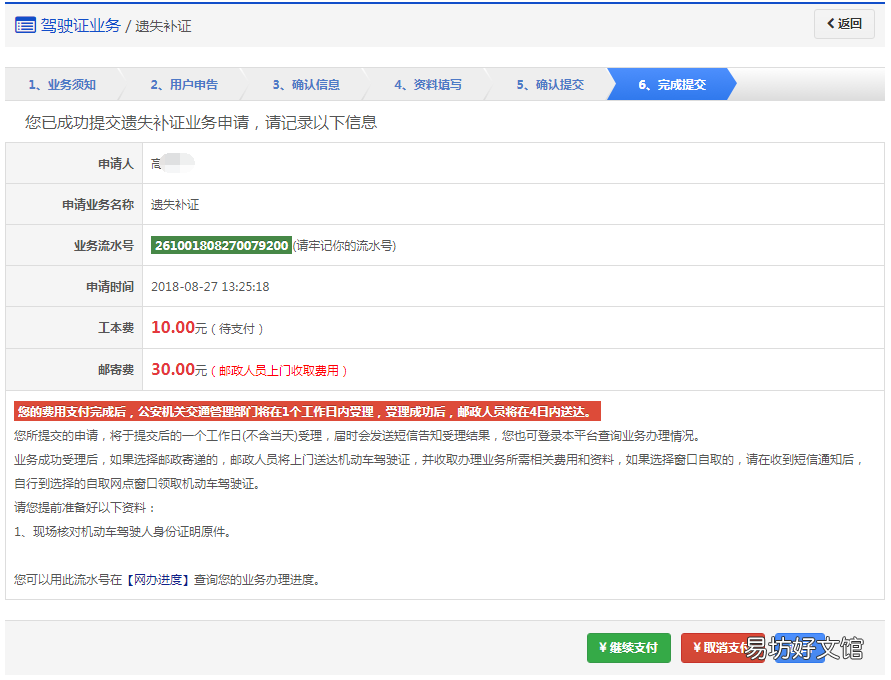Click the 30.00元 postage amount
891x680 pixels.
tap(179, 370)
